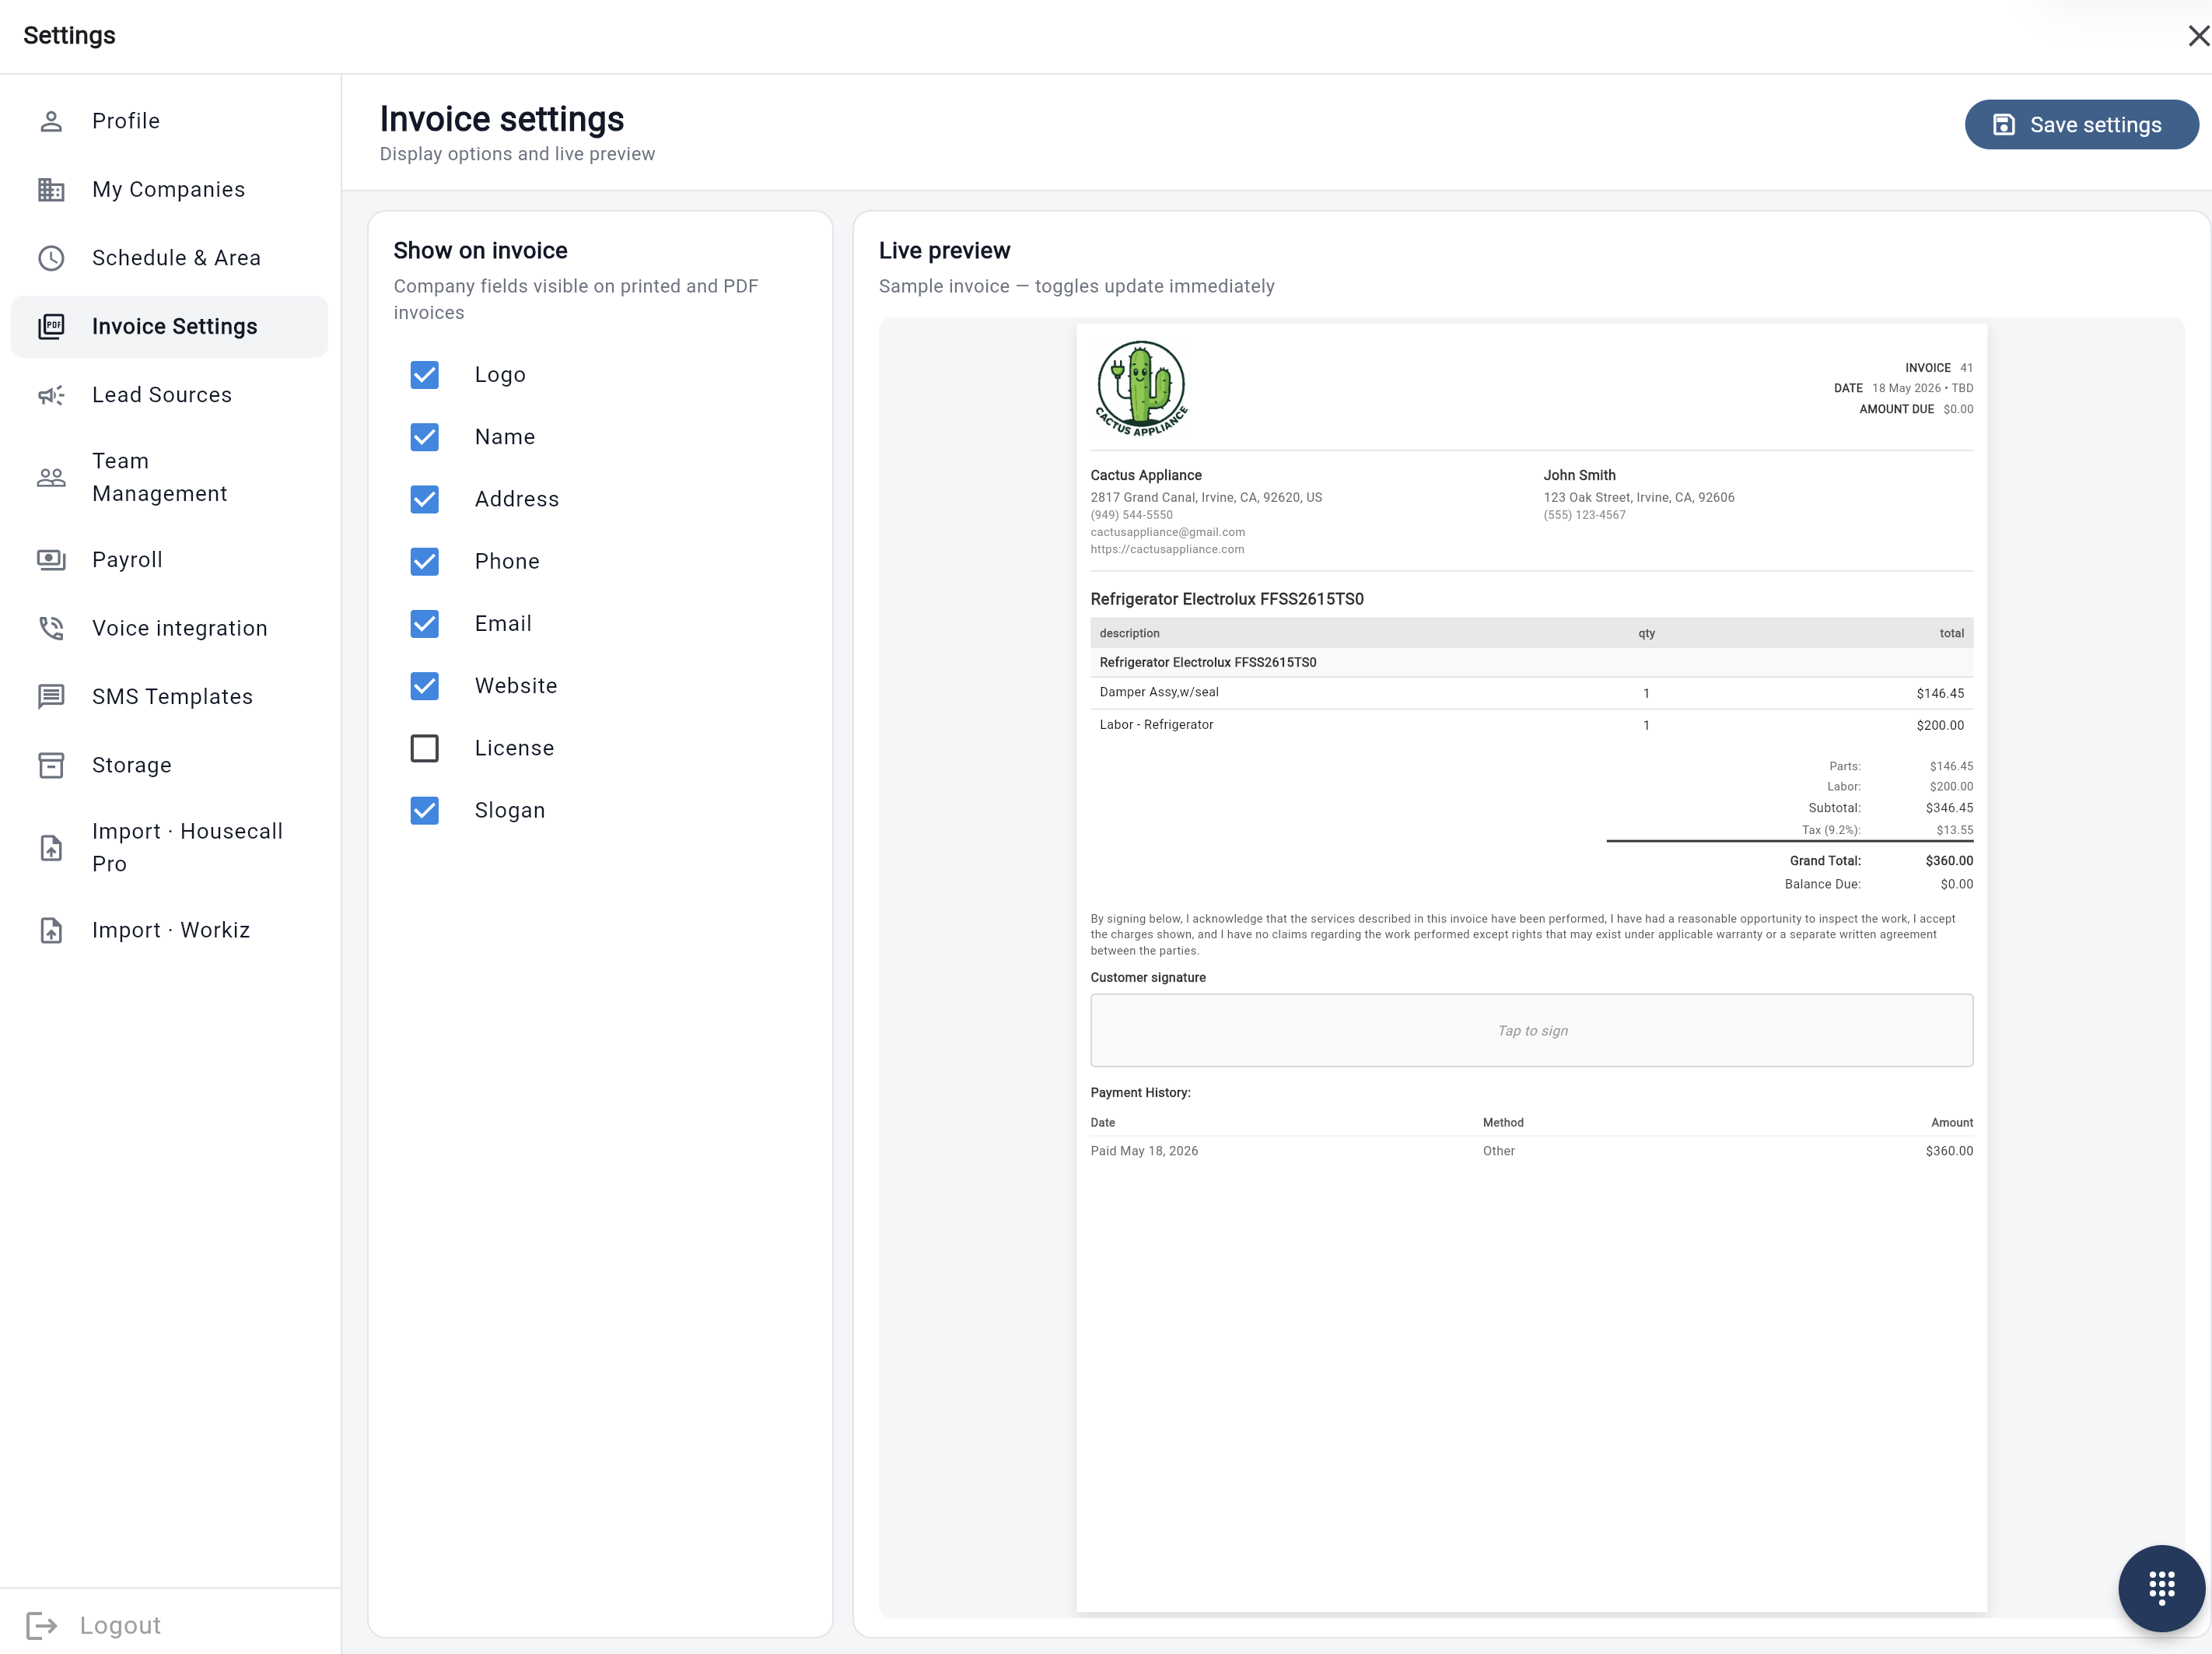Click the John Smith customer name
The image size is (2212, 1654).
click(x=1579, y=475)
